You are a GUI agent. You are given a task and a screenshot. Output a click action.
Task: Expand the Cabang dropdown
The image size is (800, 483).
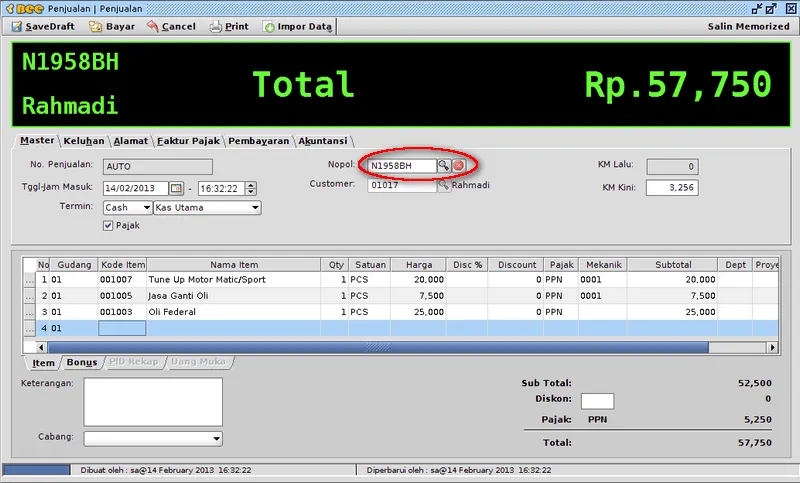pyautogui.click(x=216, y=438)
